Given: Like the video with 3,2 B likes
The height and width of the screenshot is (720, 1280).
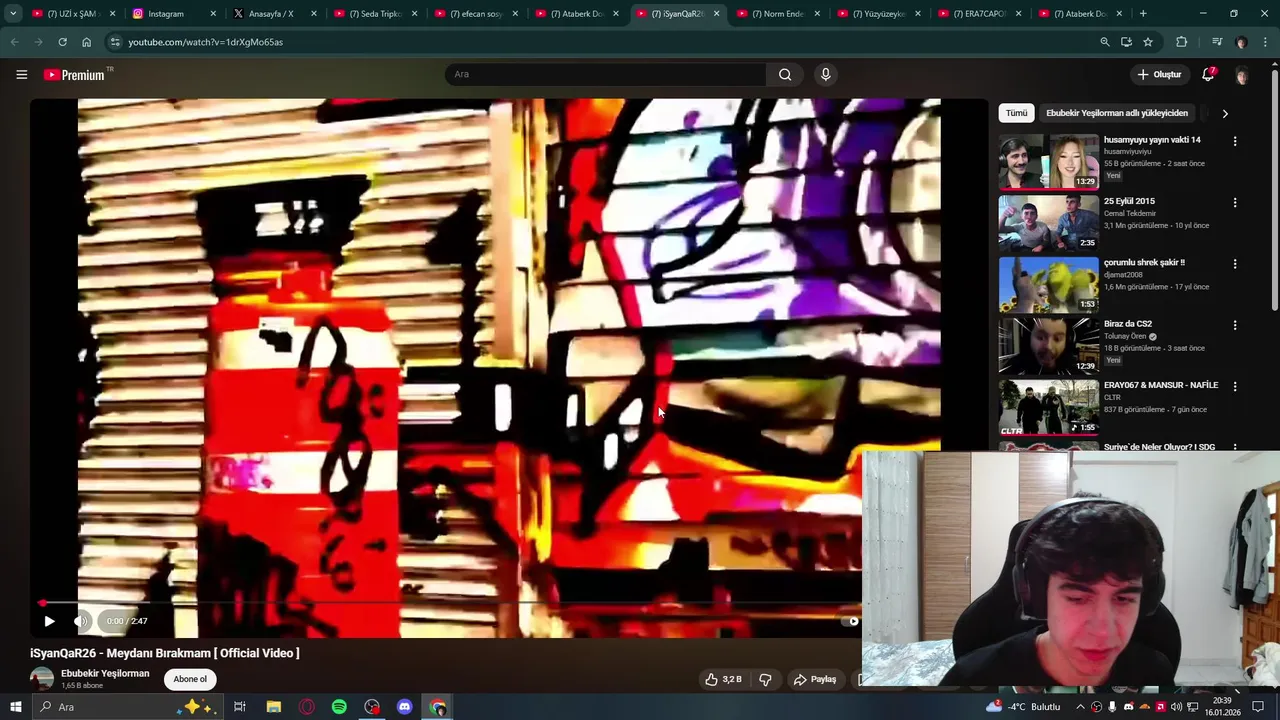Looking at the screenshot, I should (x=723, y=679).
